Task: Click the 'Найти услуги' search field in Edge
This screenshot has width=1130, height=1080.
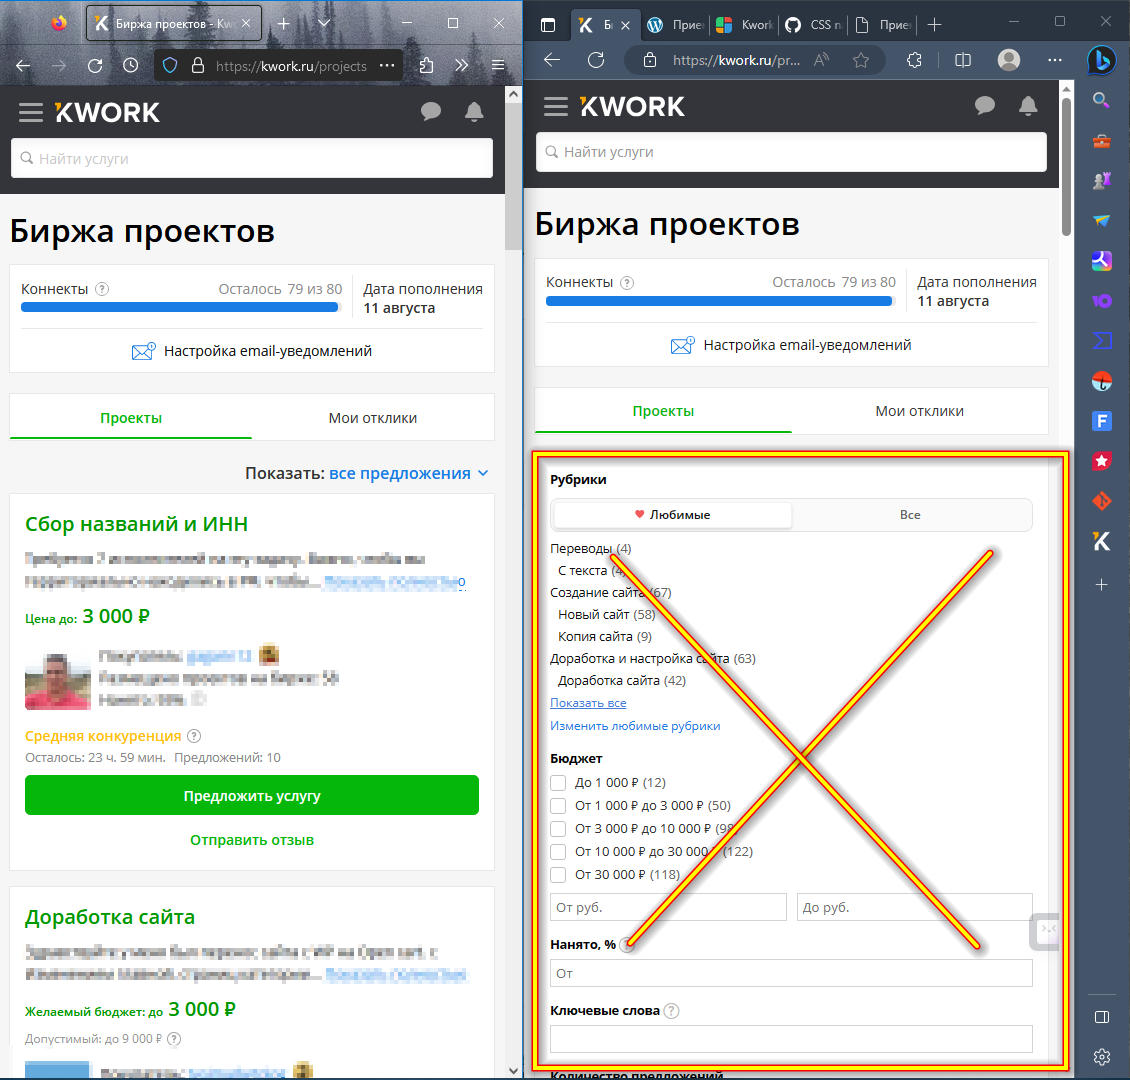Action: pyautogui.click(x=791, y=152)
